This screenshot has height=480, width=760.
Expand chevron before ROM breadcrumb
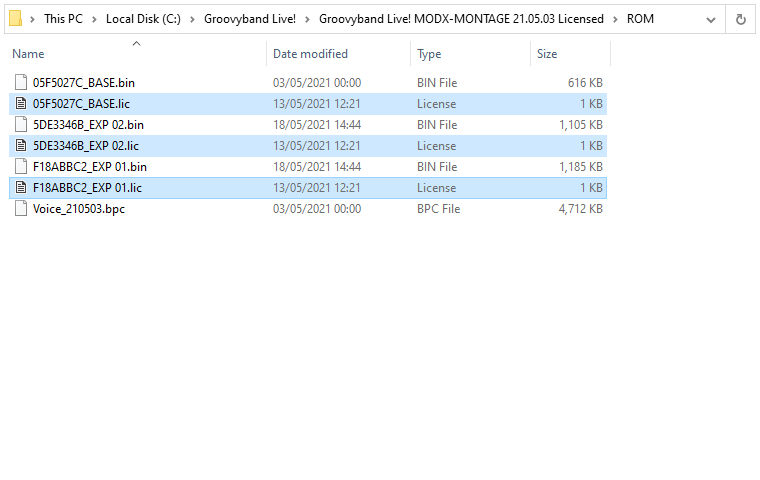pos(615,19)
